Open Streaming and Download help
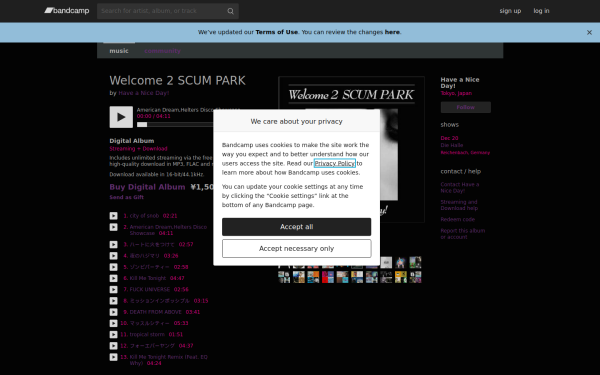The image size is (600, 375). (x=459, y=205)
